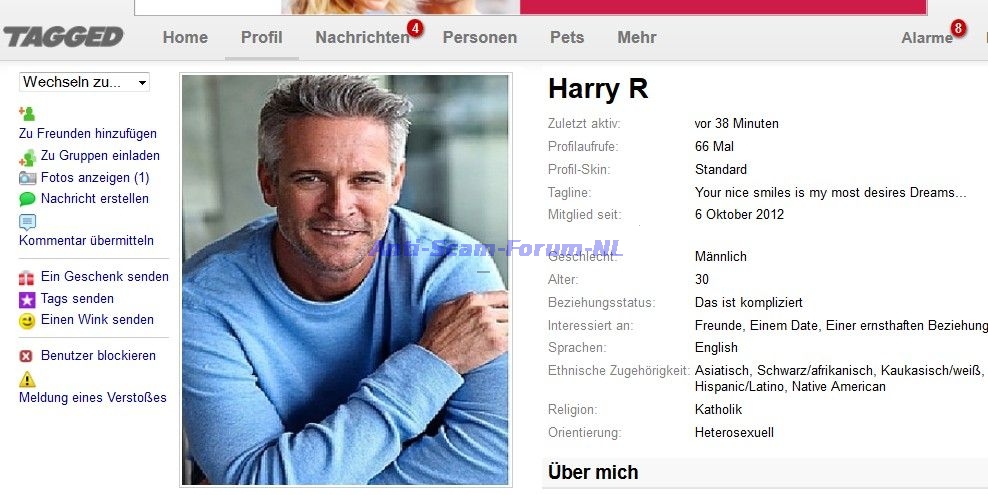Click the blue comment icon above Kommentar übermitteln
The width and height of the screenshot is (988, 495).
click(27, 222)
